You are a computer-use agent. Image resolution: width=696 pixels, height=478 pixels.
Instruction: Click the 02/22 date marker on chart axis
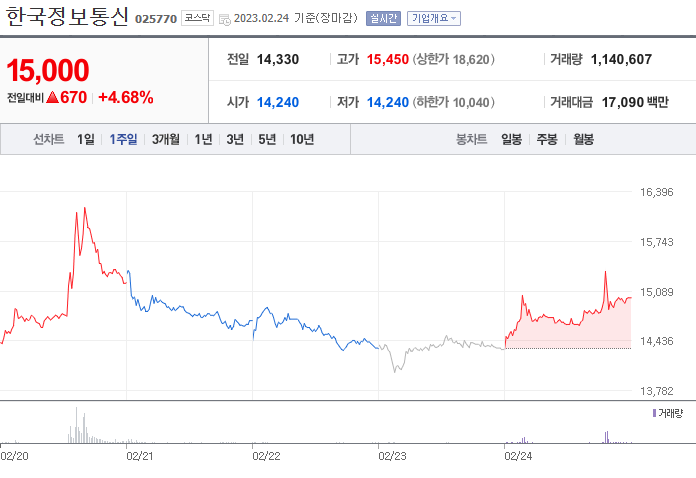[266, 456]
